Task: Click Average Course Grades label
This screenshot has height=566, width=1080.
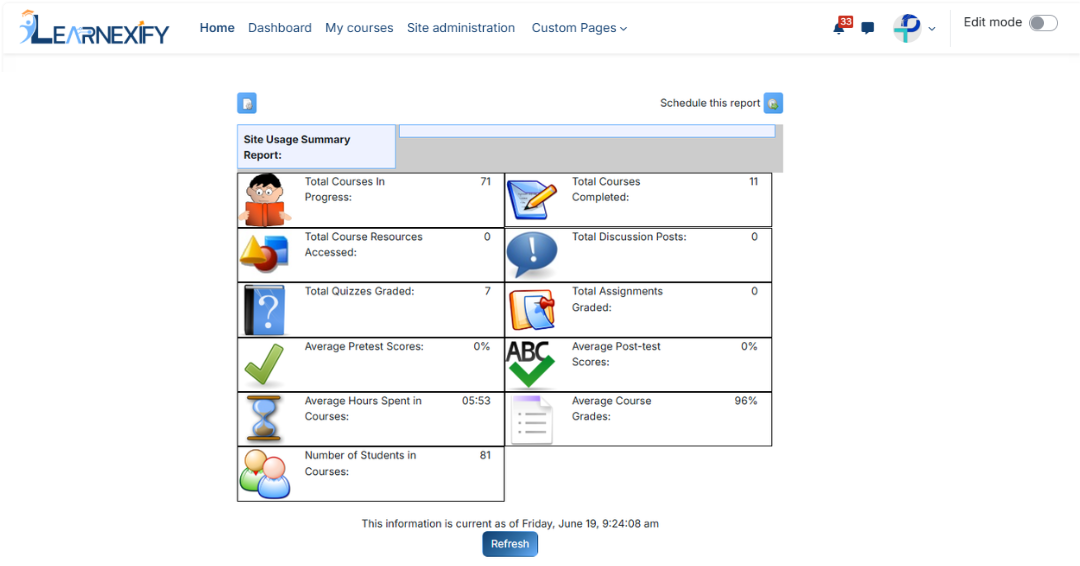Action: point(611,408)
